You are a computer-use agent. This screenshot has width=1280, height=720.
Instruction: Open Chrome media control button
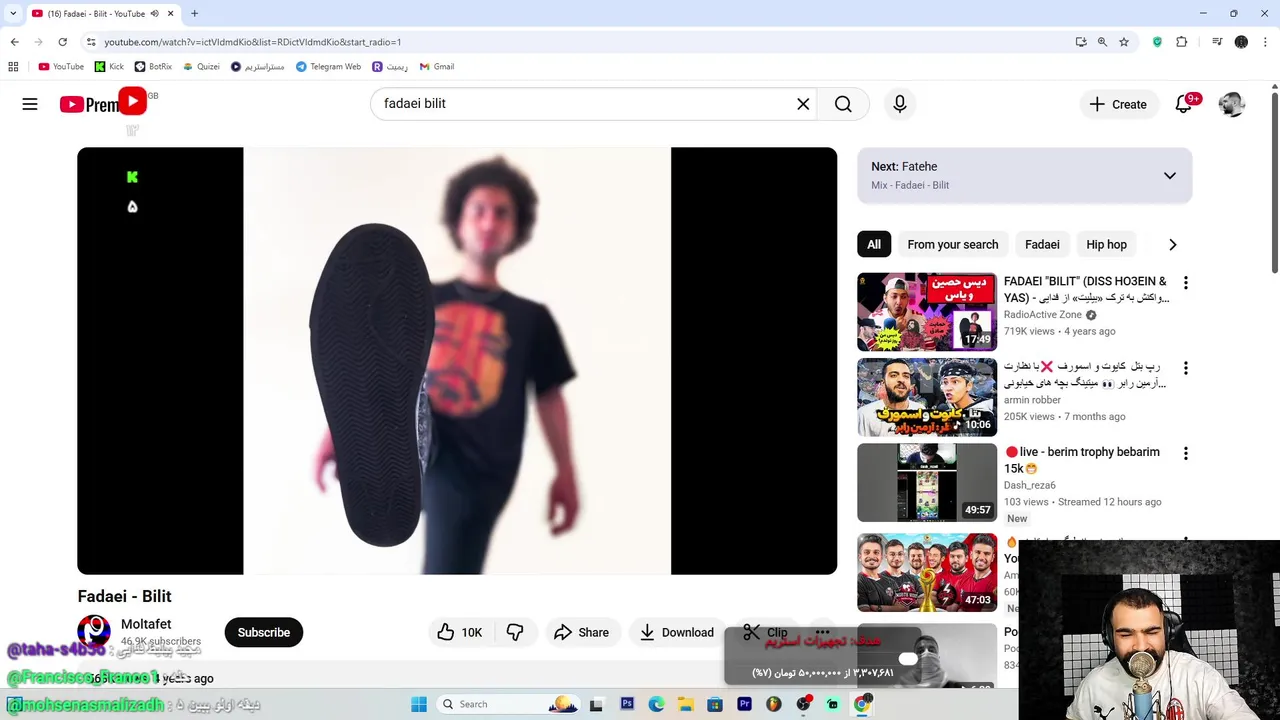coord(1217,42)
